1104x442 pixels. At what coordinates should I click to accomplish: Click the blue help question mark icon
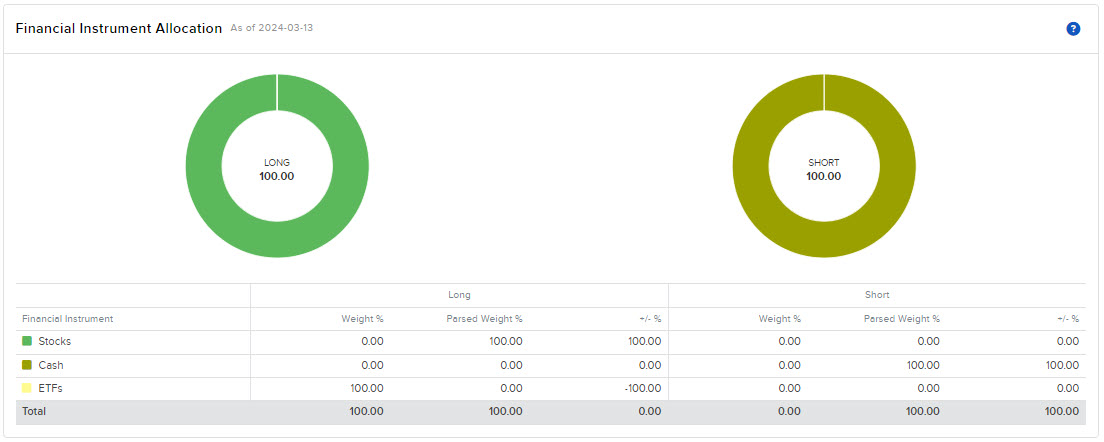(1073, 29)
